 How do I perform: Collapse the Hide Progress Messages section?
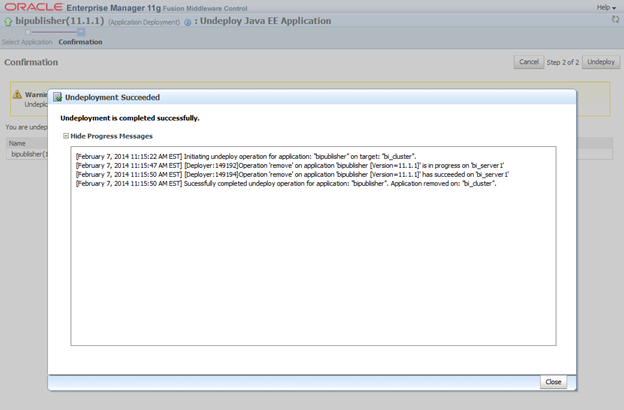pos(66,135)
